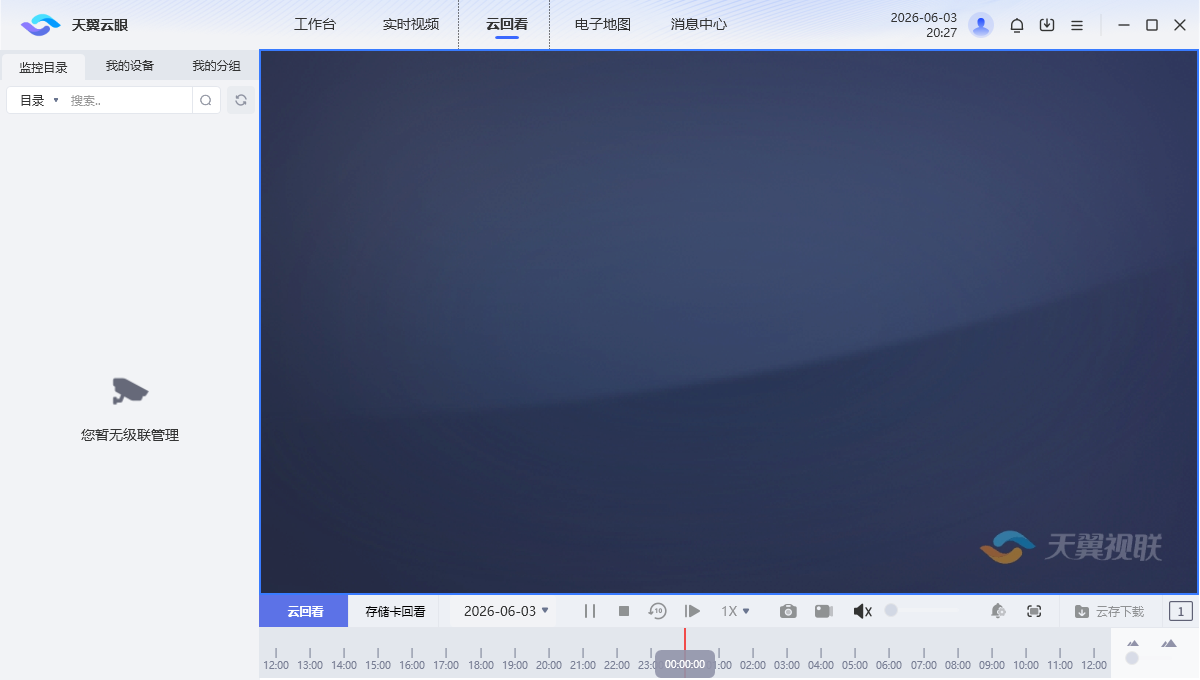Maximize the application window
Viewport: 1200px width, 680px height.
coord(1152,25)
